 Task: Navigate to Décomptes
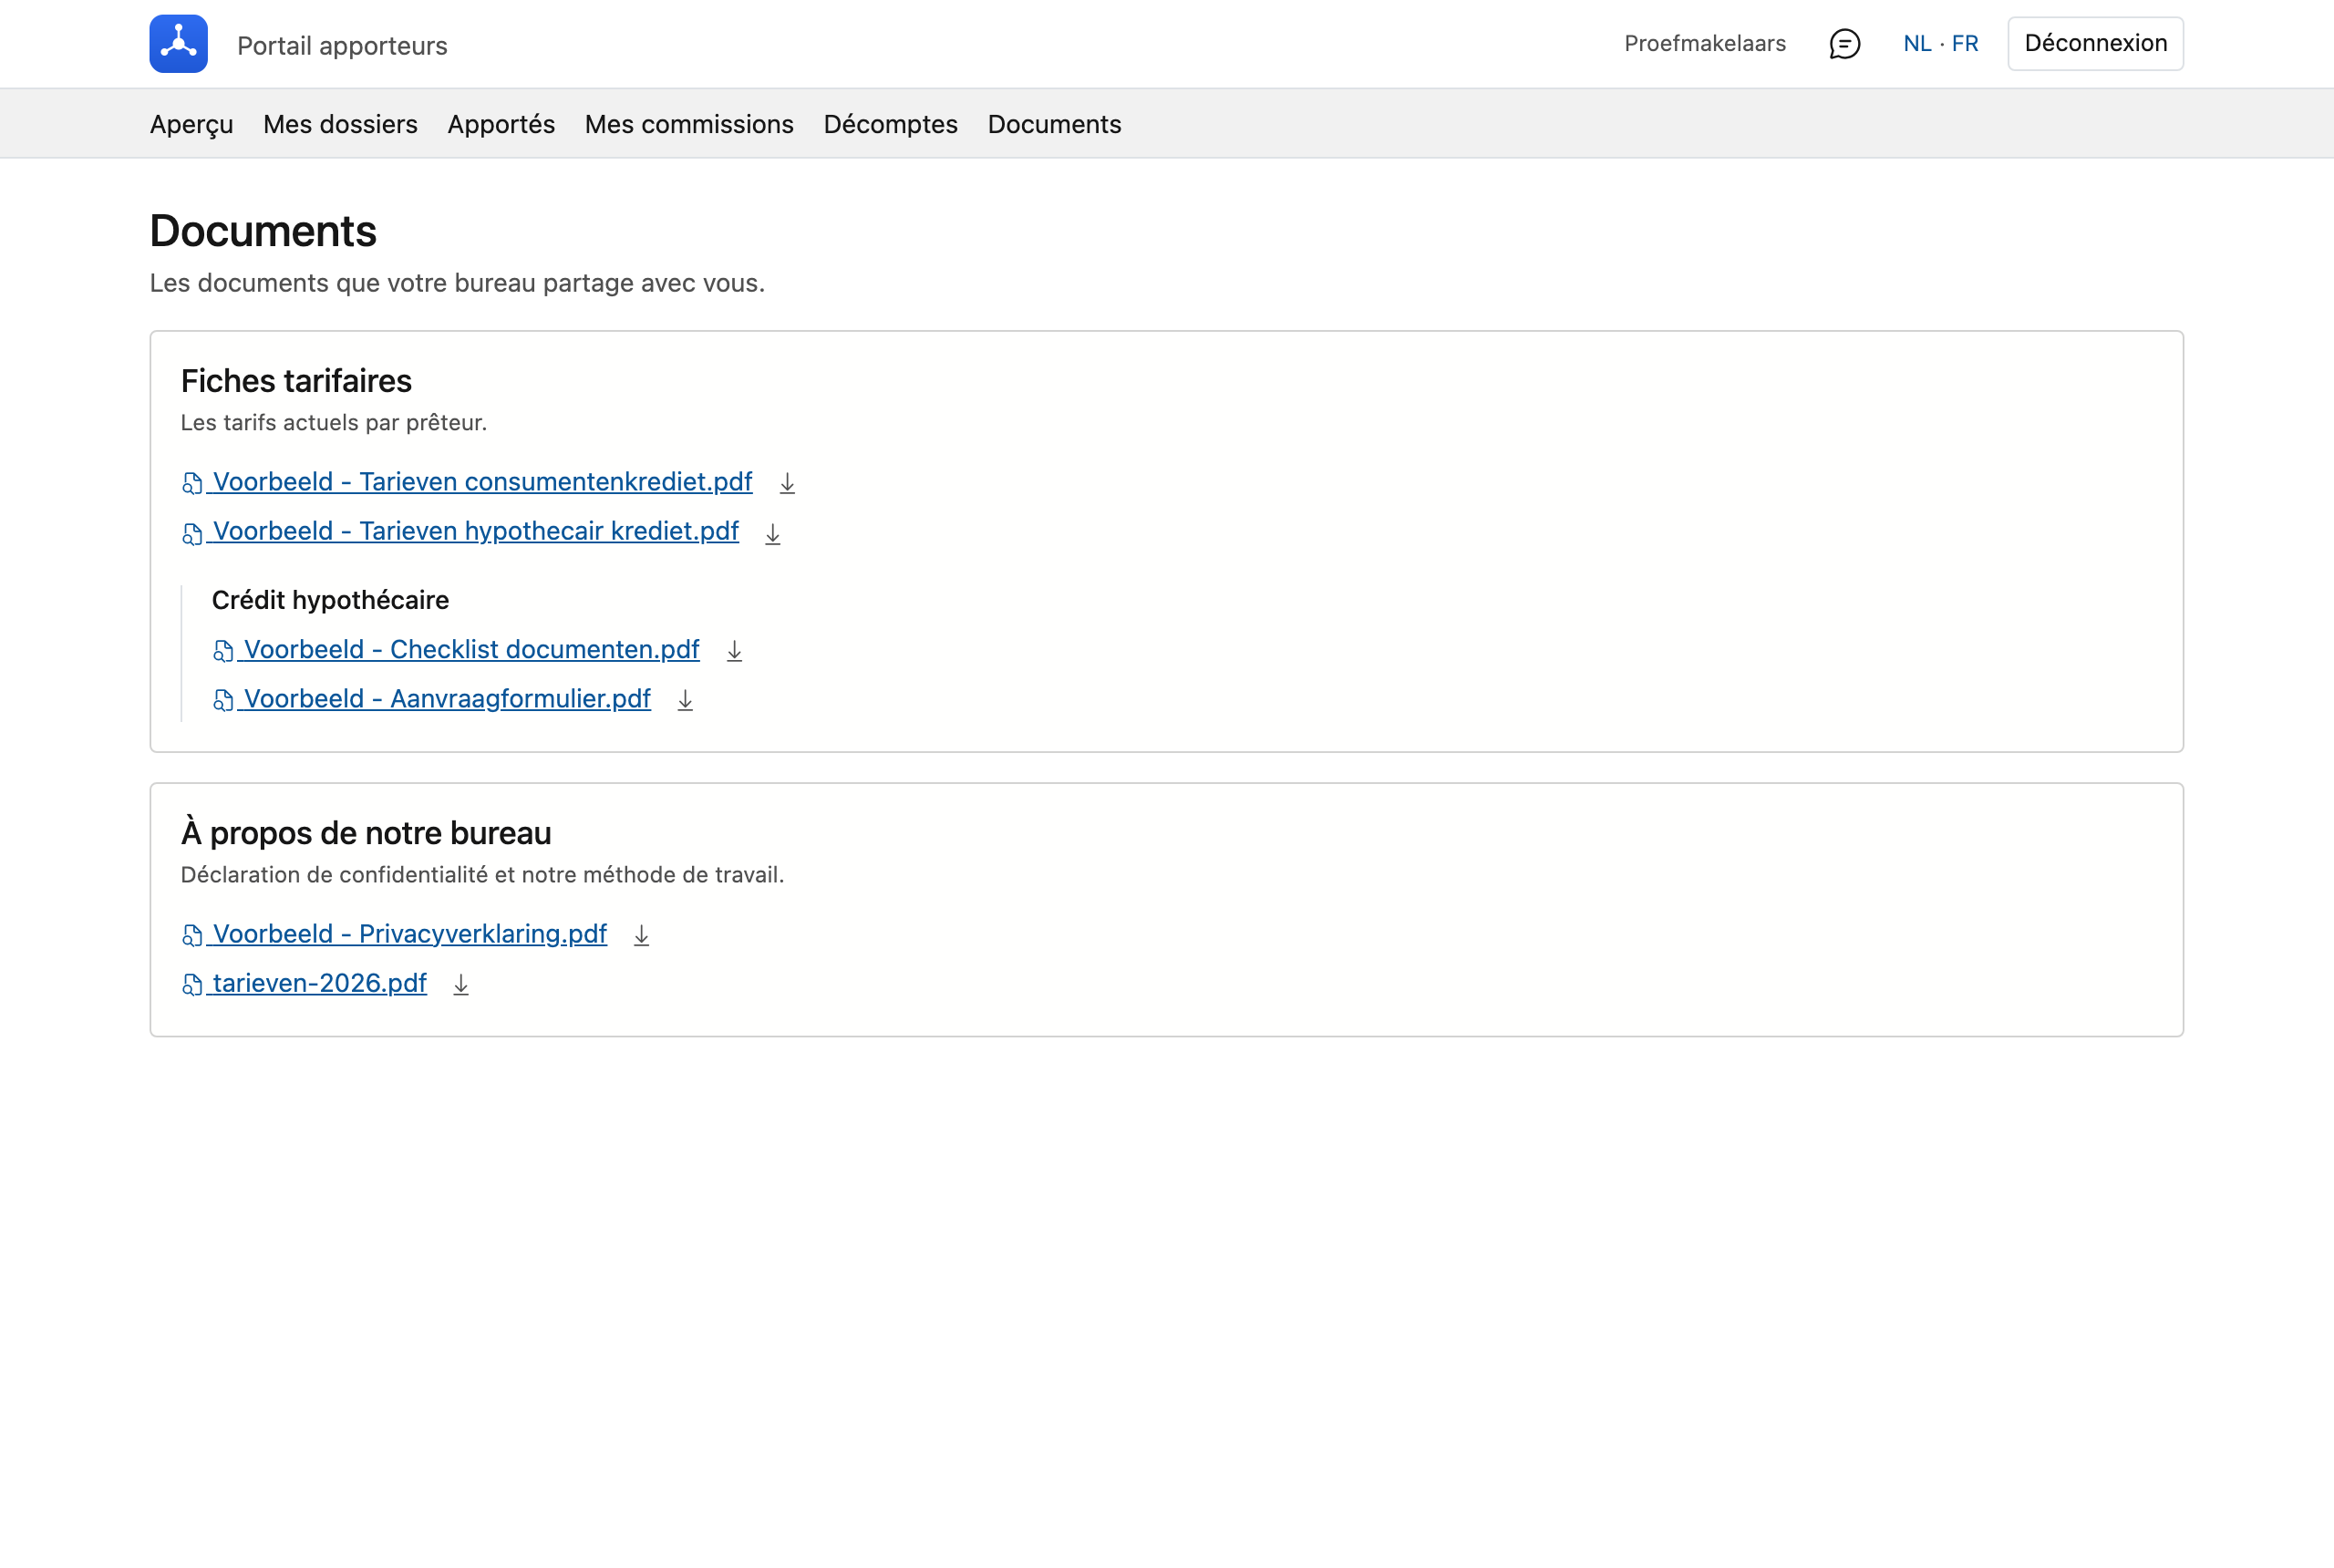(x=890, y=124)
